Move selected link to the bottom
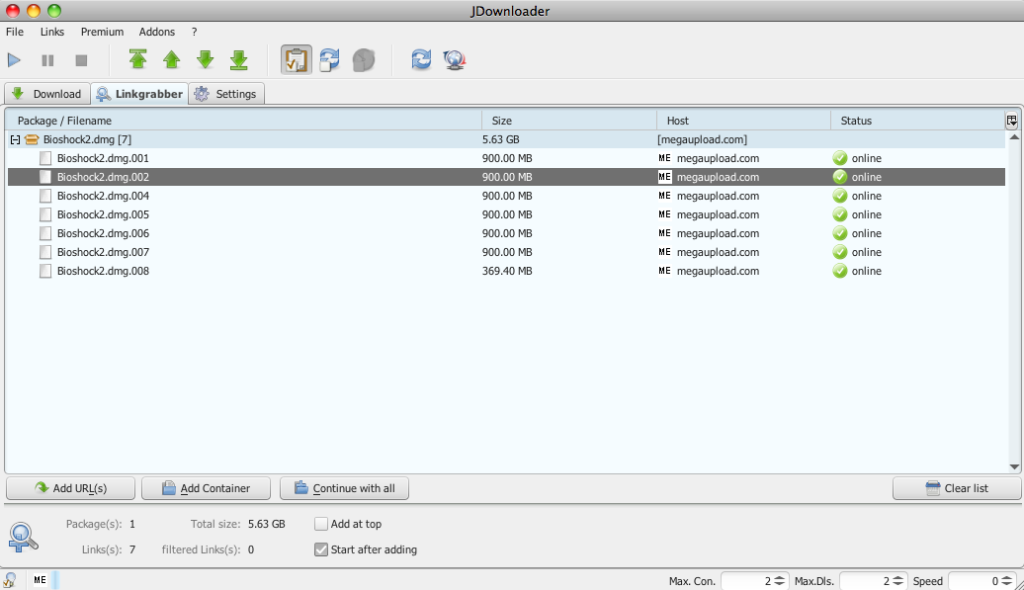This screenshot has height=590, width=1024. pyautogui.click(x=239, y=59)
